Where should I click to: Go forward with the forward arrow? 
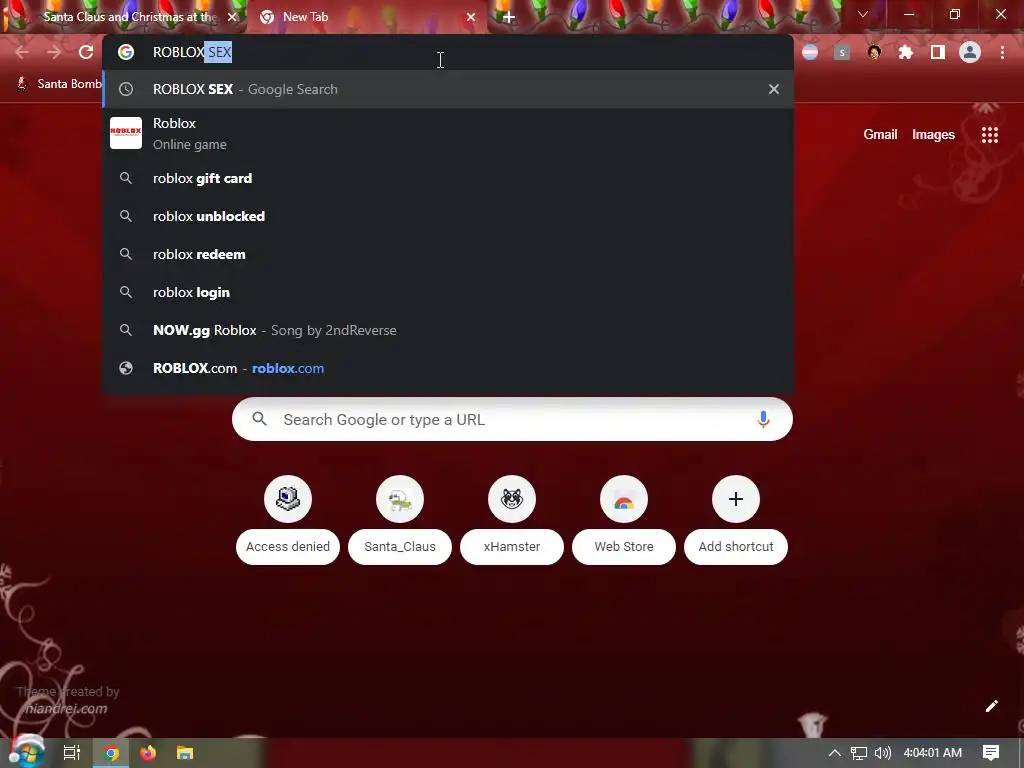click(x=54, y=52)
